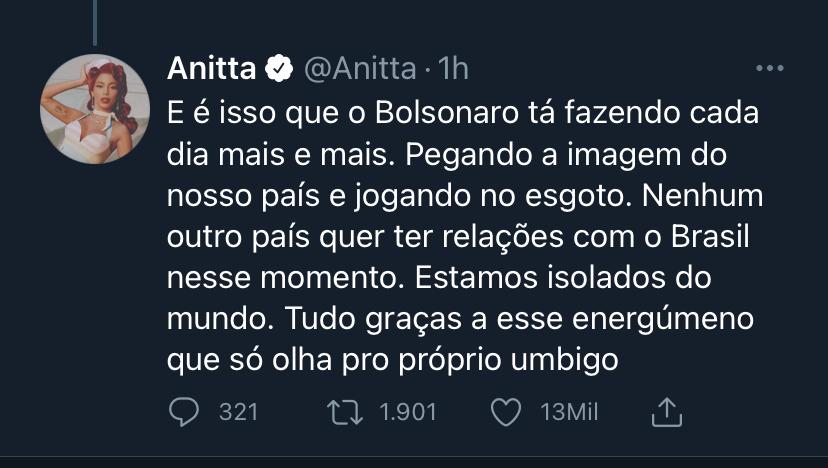Click the thread line above the avatar
This screenshot has height=468, width=828.
[x=95, y=22]
